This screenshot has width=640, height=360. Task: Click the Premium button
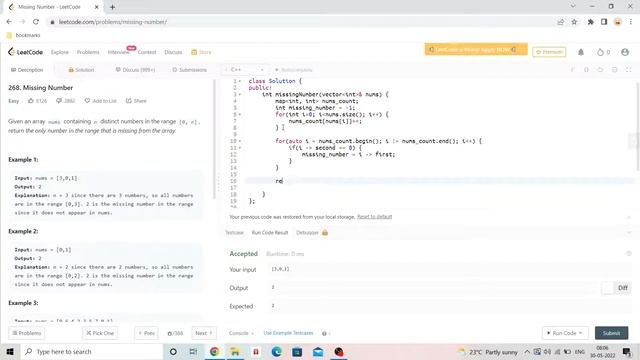click(x=549, y=52)
